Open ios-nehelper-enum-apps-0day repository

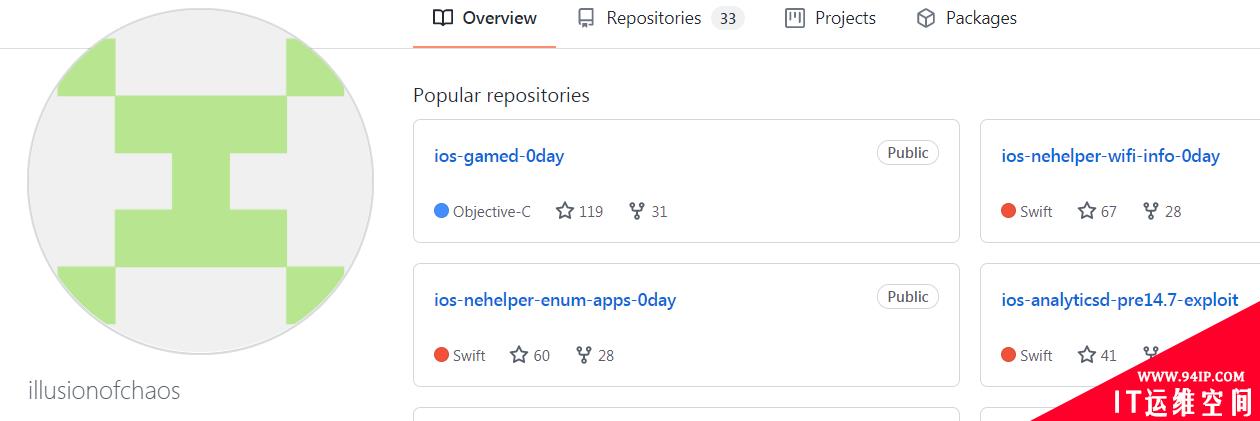pyautogui.click(x=555, y=300)
